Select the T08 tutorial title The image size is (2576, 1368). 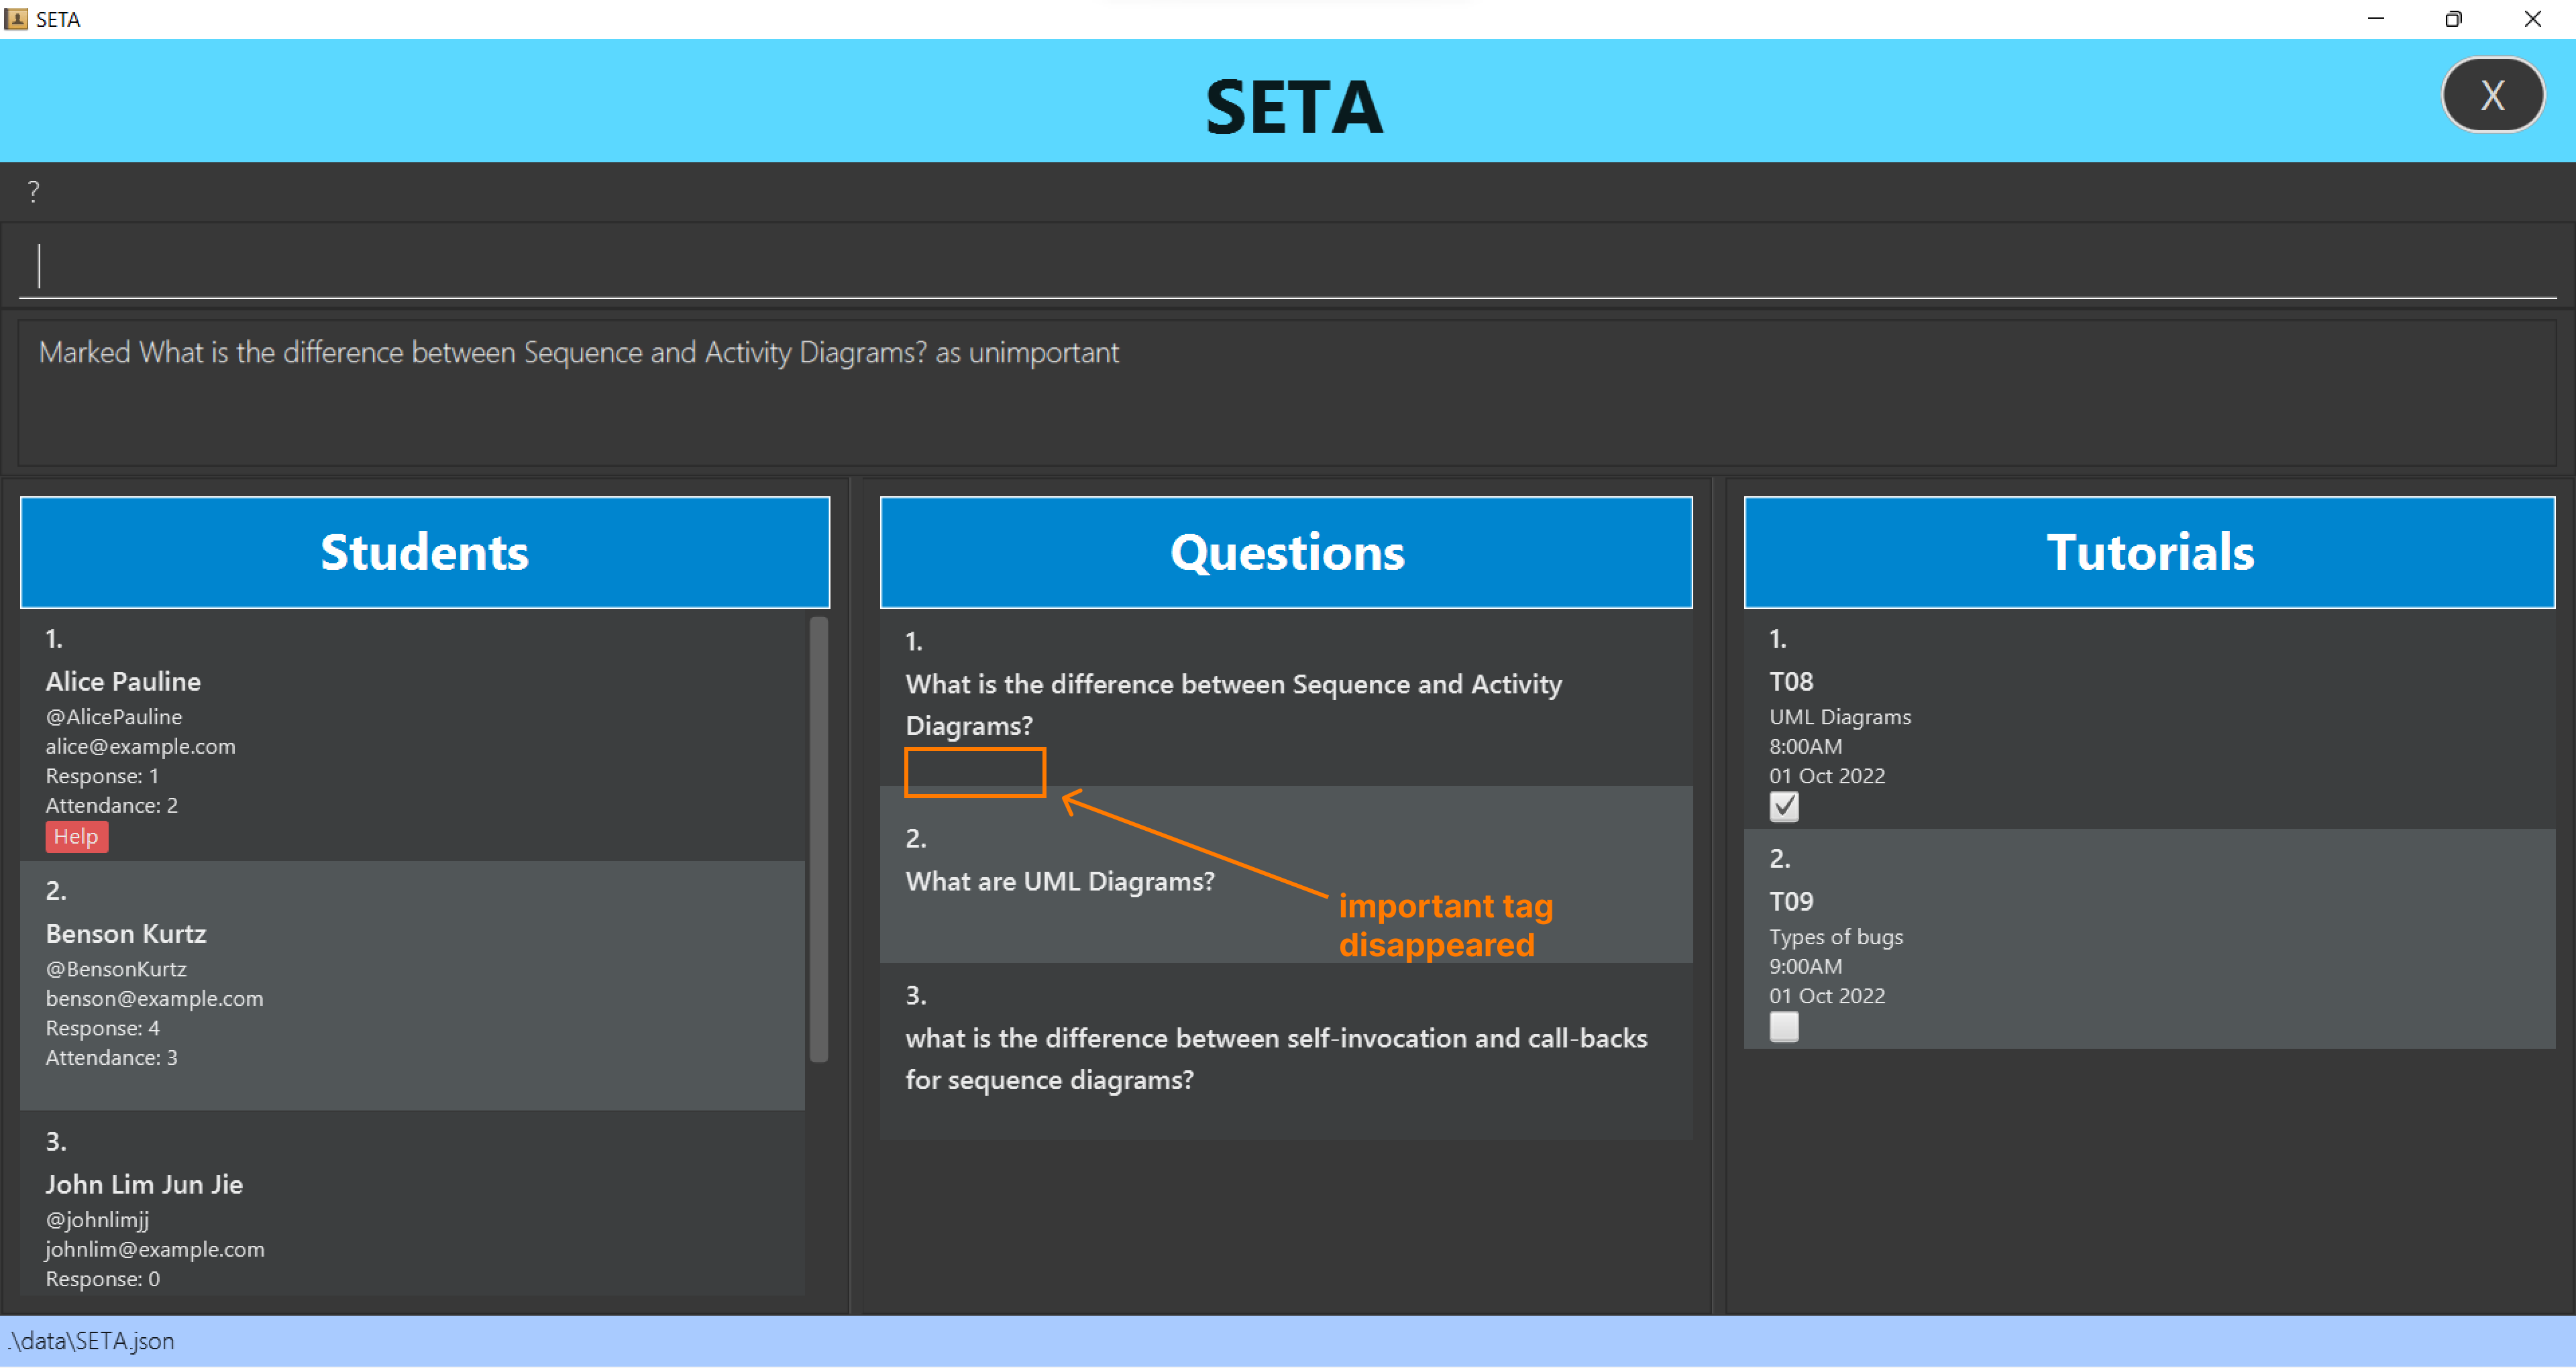tap(1791, 681)
